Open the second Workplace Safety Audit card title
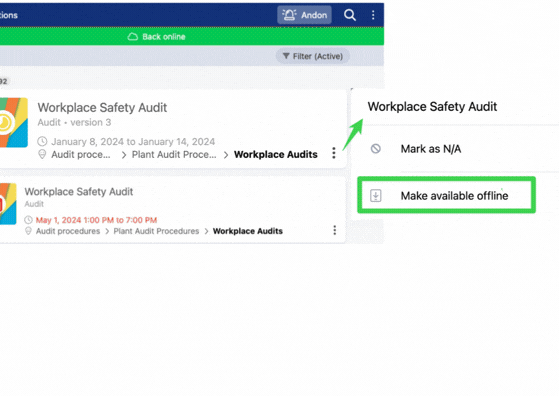559x396 pixels. (x=79, y=192)
